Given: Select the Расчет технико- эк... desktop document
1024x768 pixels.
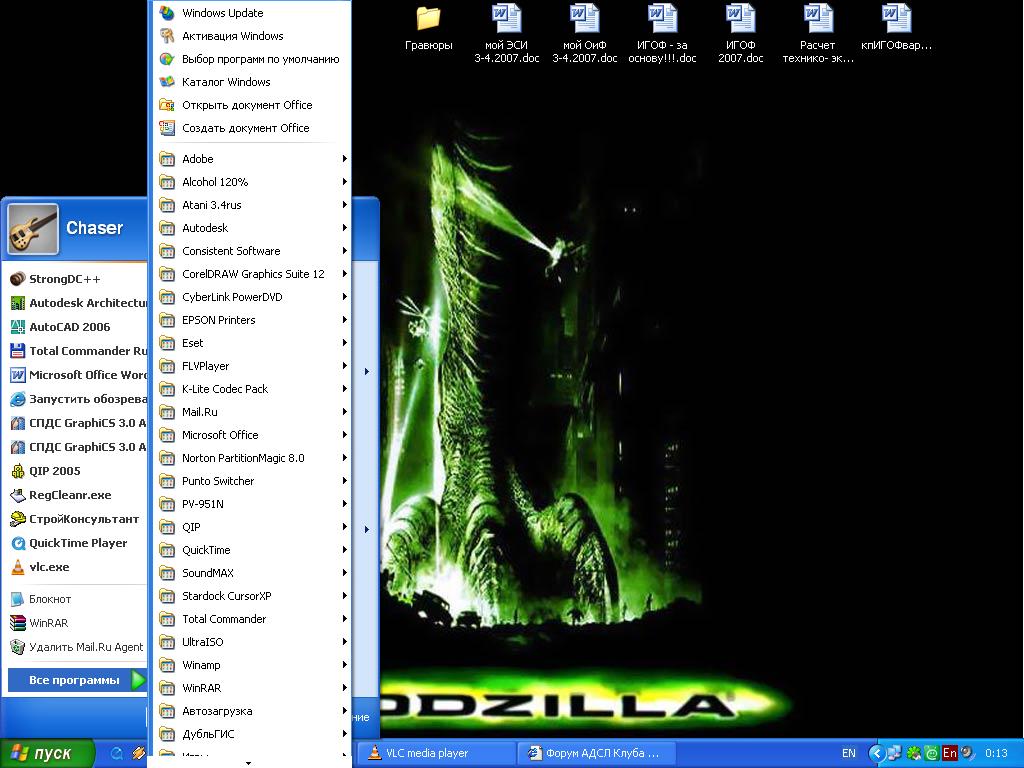Looking at the screenshot, I should coord(818,34).
